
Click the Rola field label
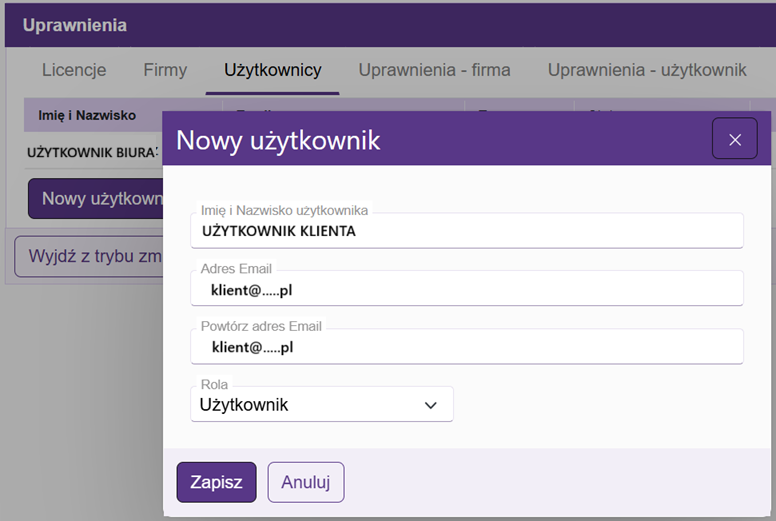click(x=214, y=385)
